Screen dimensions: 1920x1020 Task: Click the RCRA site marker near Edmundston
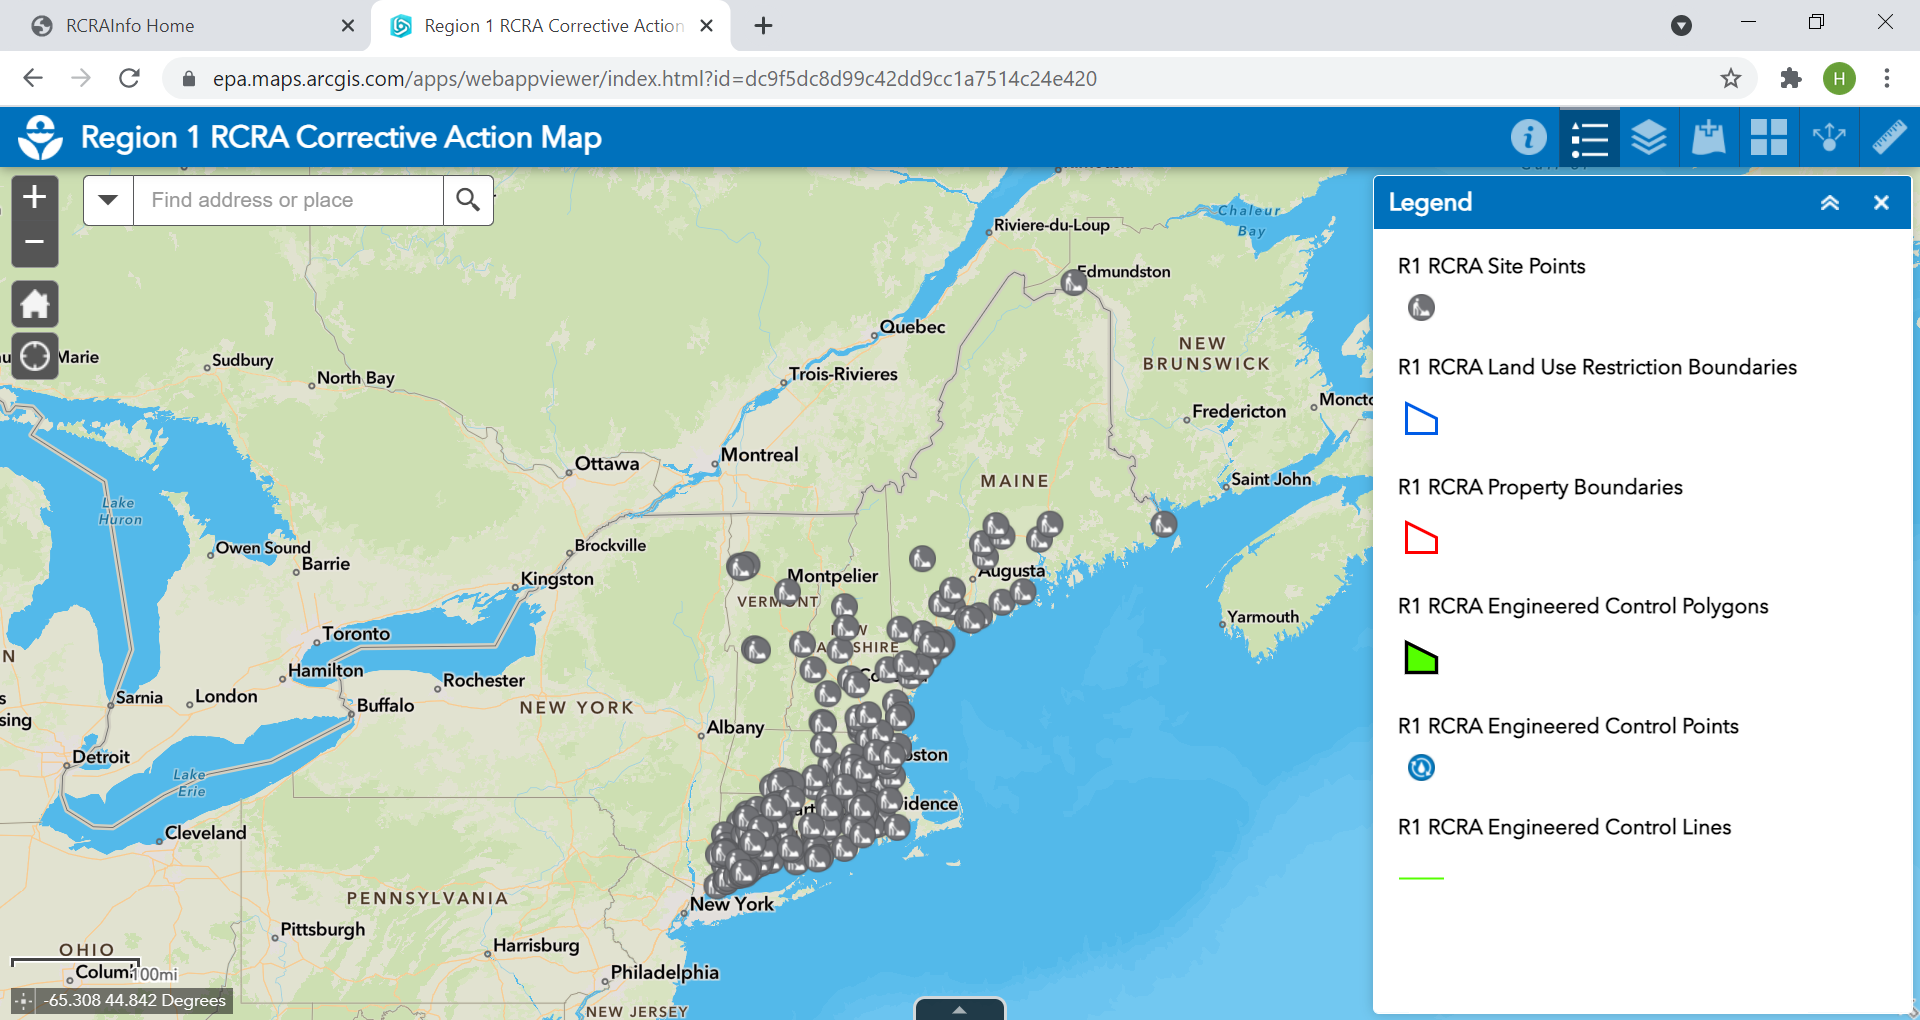[x=1074, y=283]
